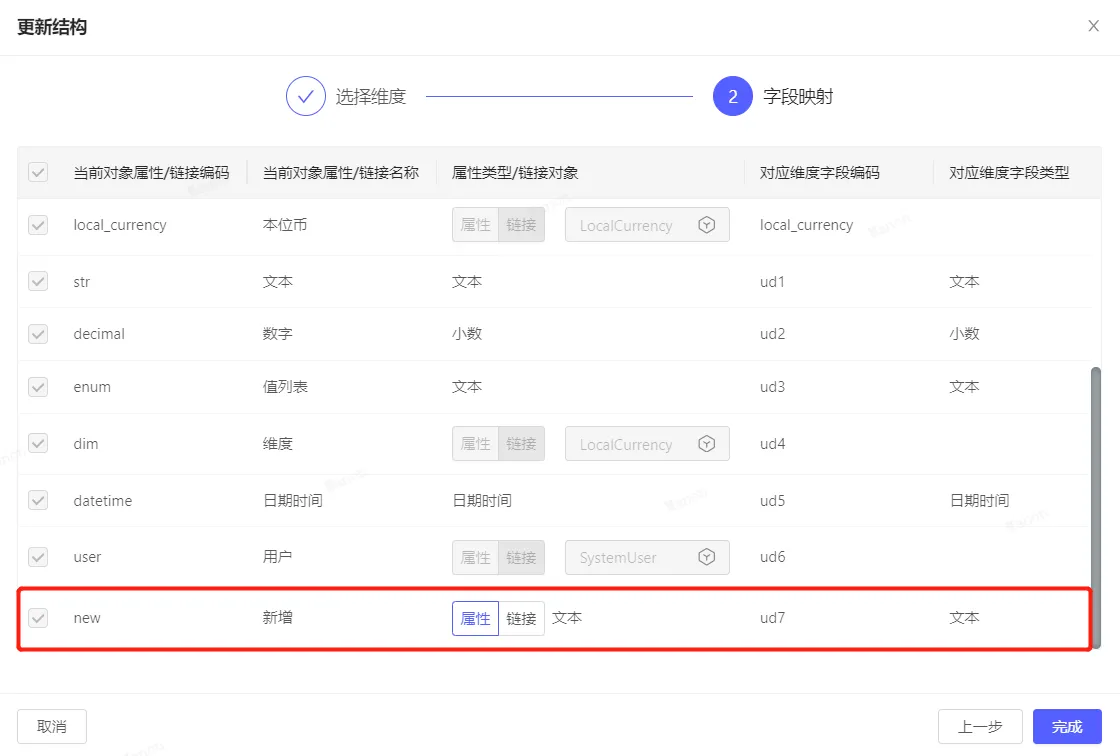This screenshot has width=1120, height=756.
Task: Select 属性 option in dim row
Action: 476,444
